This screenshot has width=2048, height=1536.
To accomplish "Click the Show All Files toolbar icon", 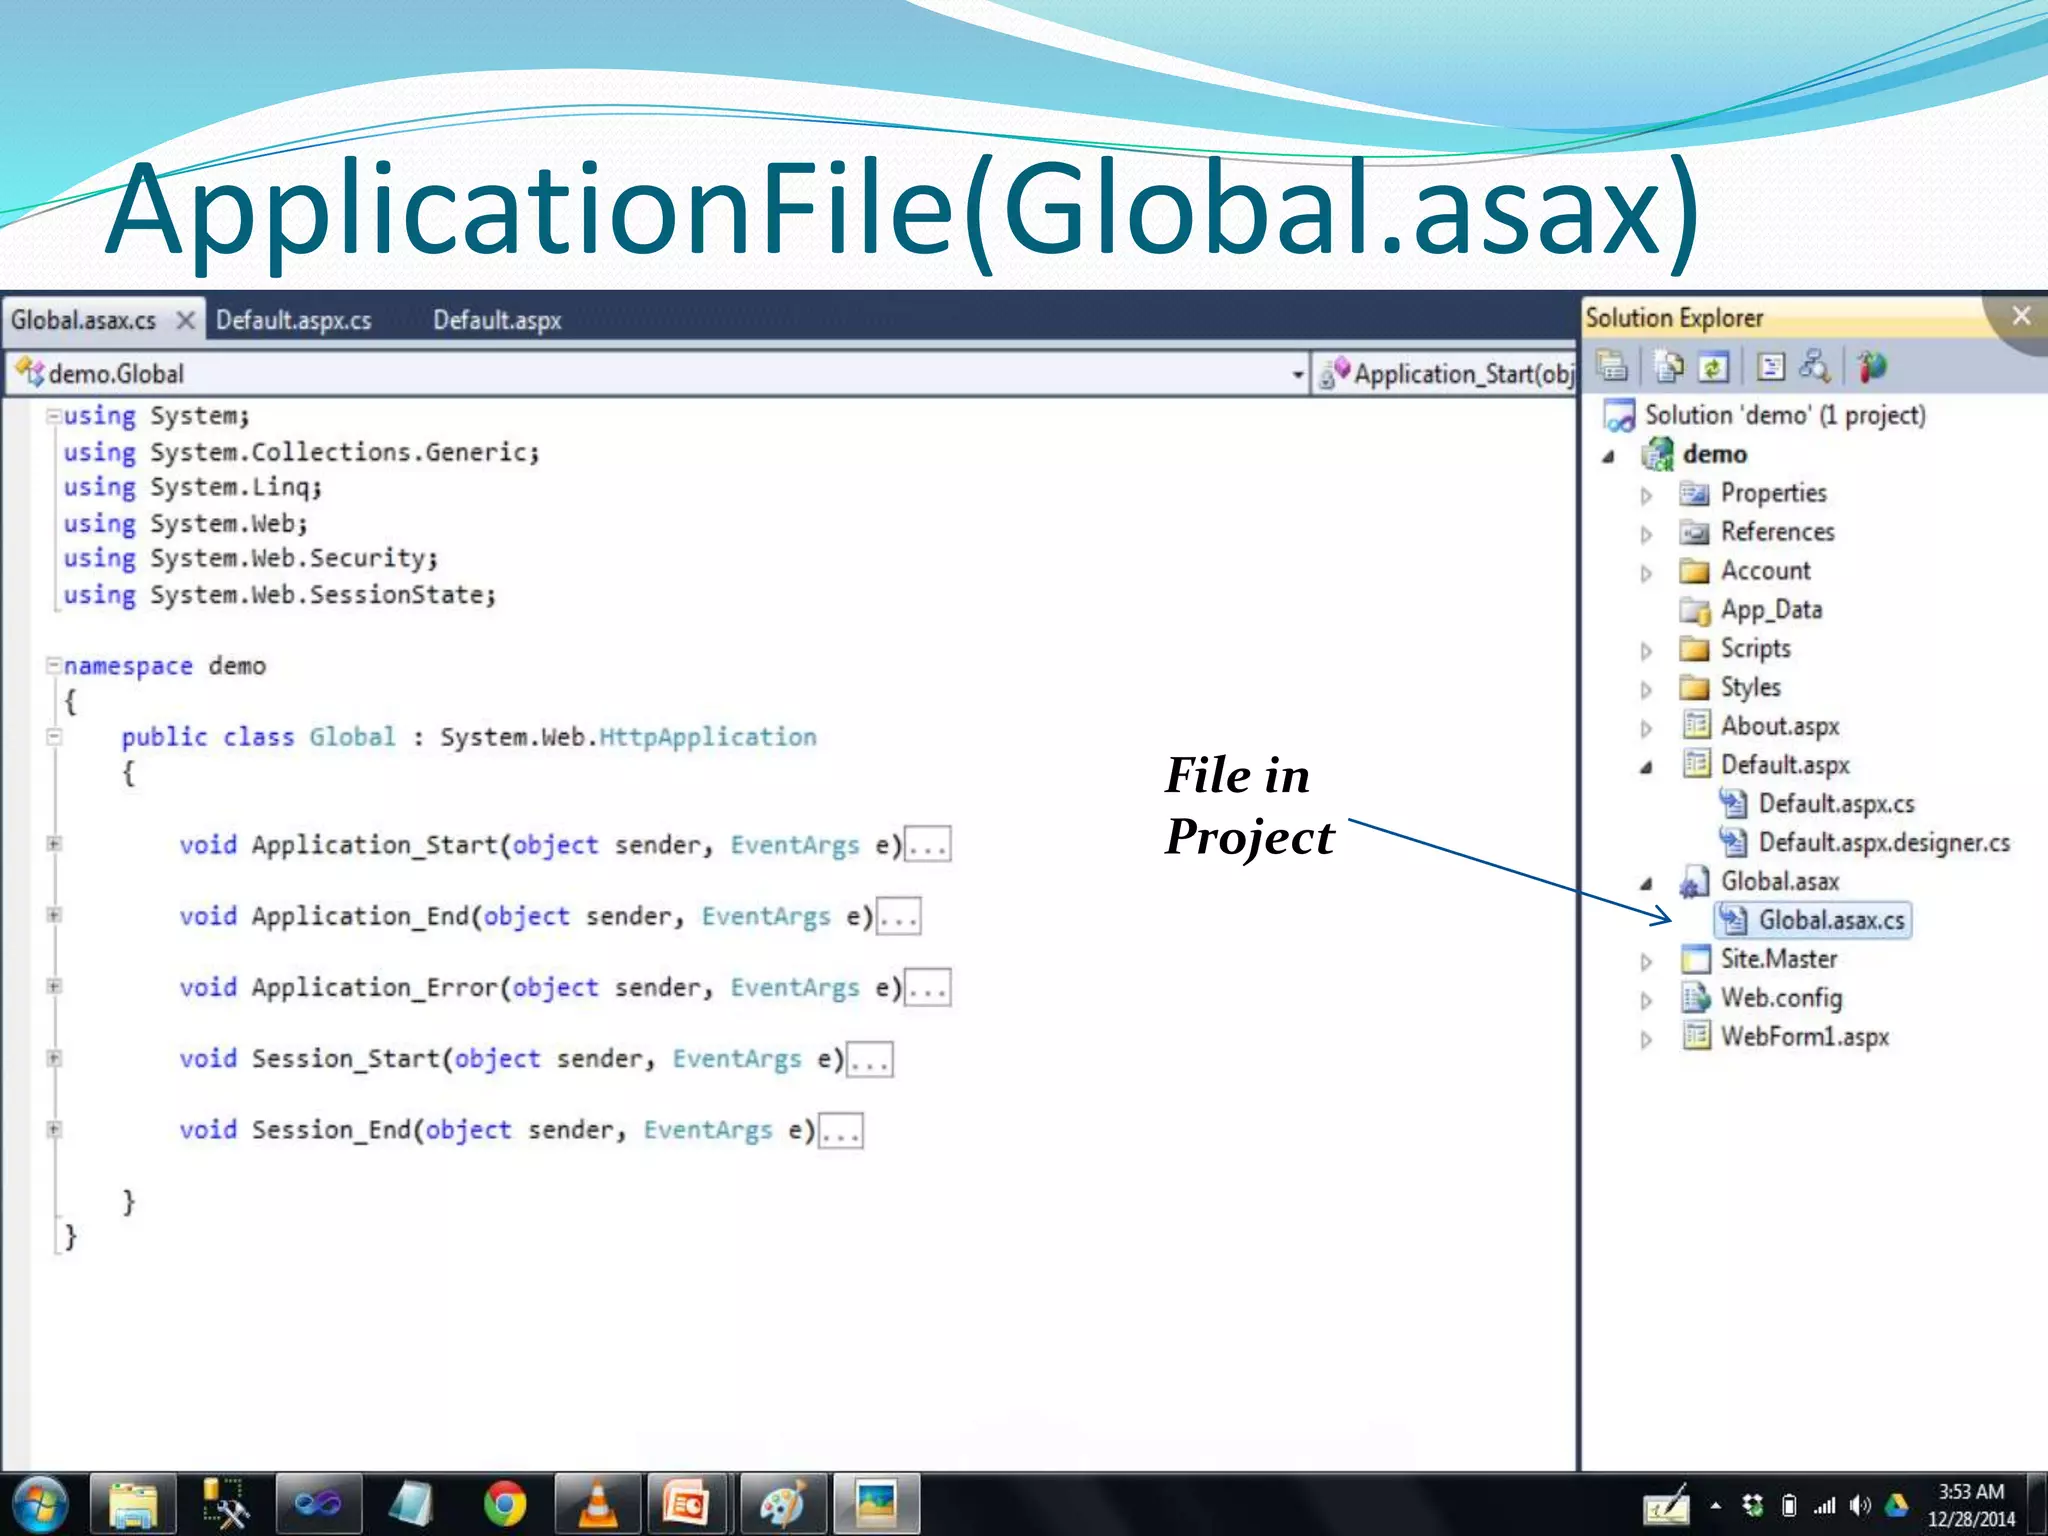I will (1667, 367).
